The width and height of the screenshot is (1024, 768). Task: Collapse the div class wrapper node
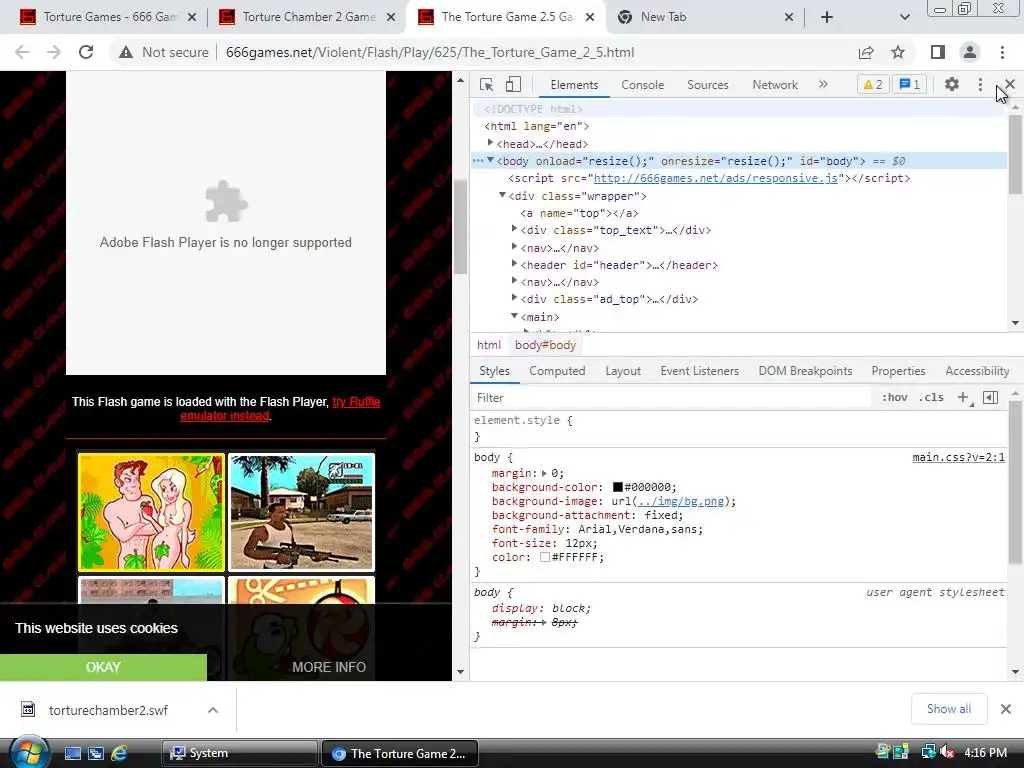[x=502, y=195]
